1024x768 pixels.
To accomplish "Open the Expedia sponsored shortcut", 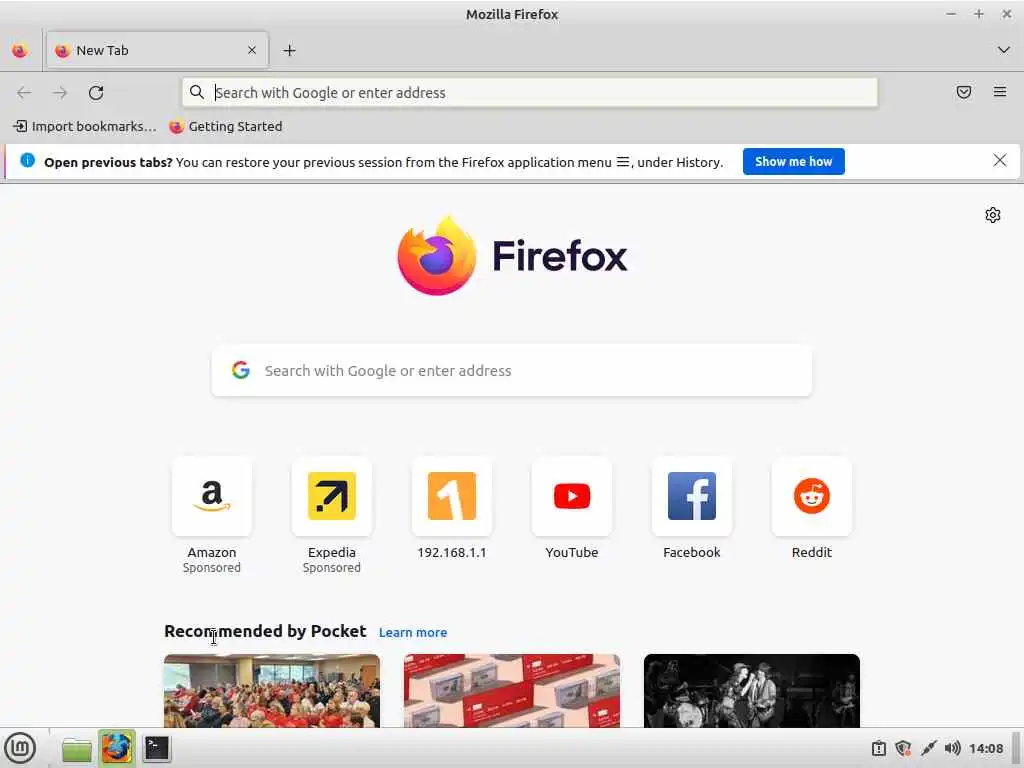I will pyautogui.click(x=332, y=496).
